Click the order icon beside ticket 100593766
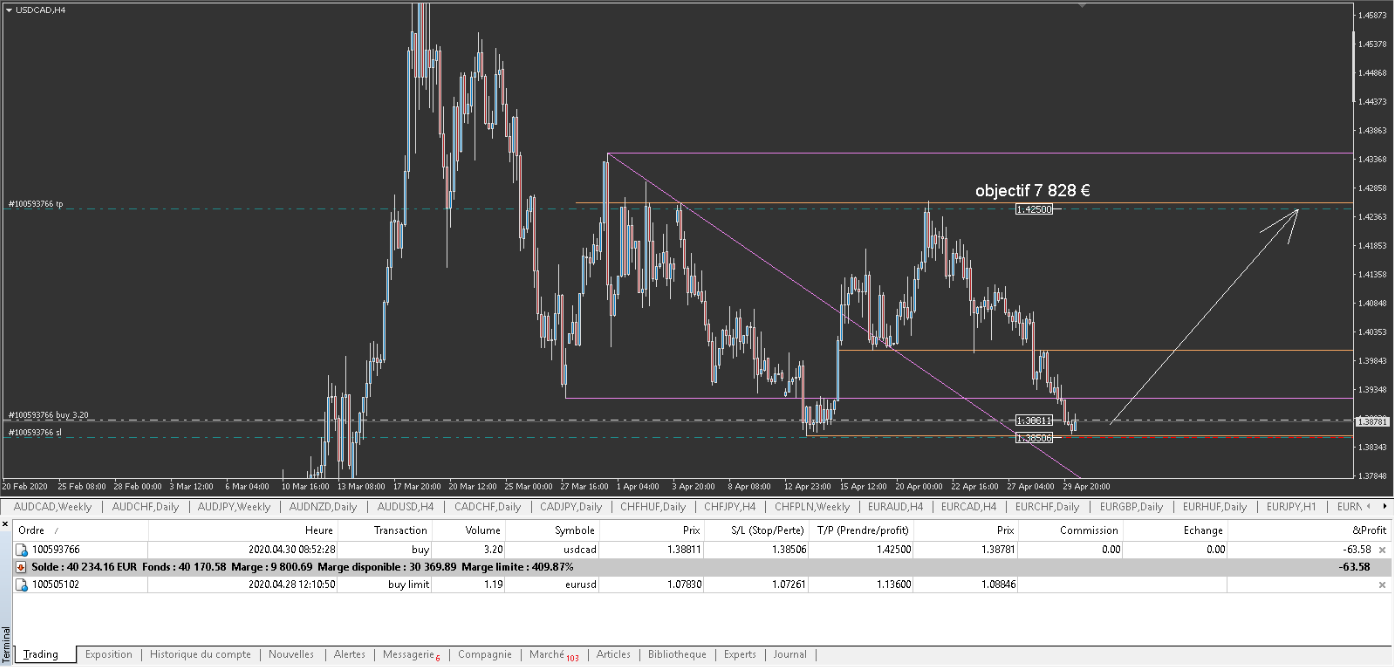The height and width of the screenshot is (667, 1394). pyautogui.click(x=22, y=550)
